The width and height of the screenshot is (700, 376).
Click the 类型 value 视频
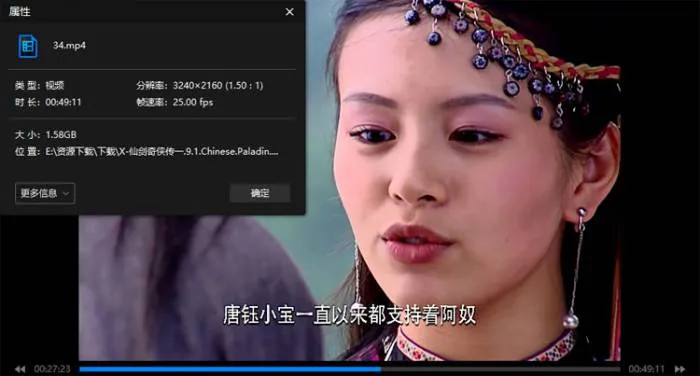coord(54,85)
